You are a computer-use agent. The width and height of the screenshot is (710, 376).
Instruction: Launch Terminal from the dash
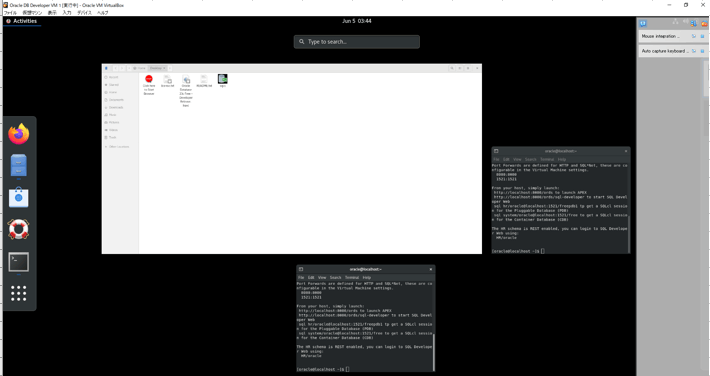(19, 262)
